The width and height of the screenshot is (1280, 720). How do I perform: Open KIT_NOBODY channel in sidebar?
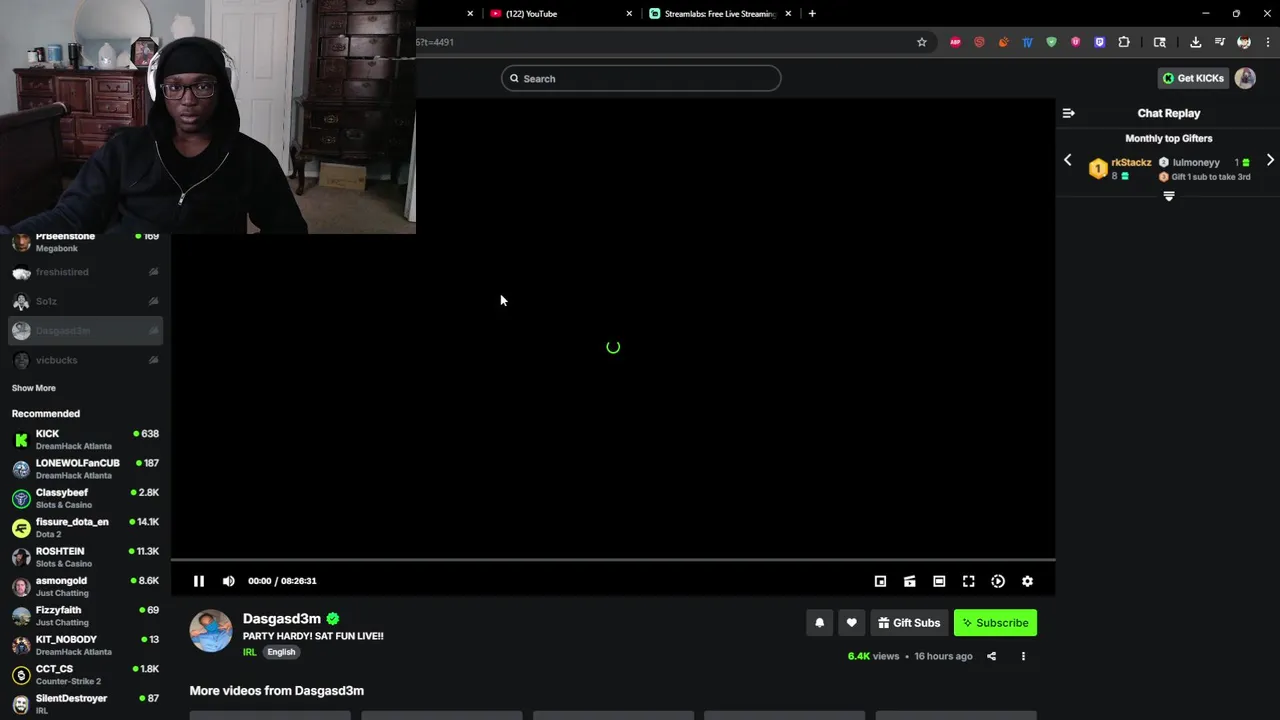tap(85, 645)
